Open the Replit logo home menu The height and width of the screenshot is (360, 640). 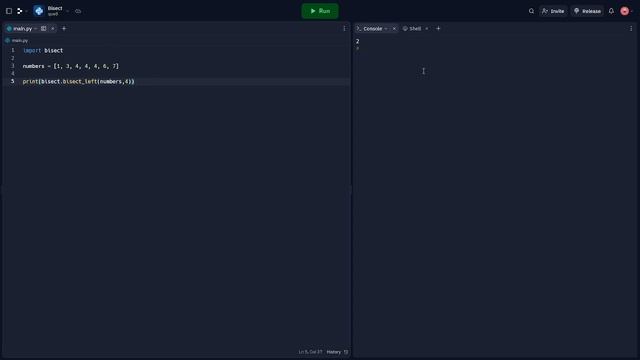click(x=19, y=11)
